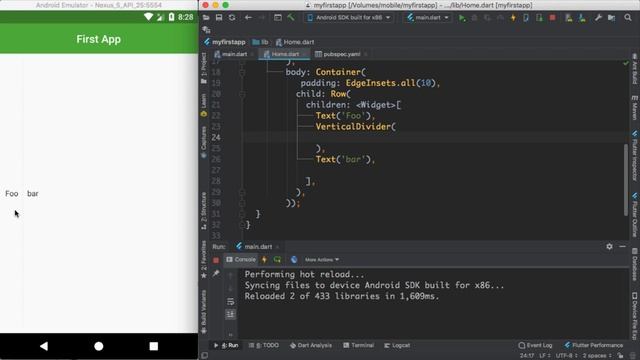The image size is (640, 360).
Task: Navigate back with the left arrow icon
Action: pos(248,18)
